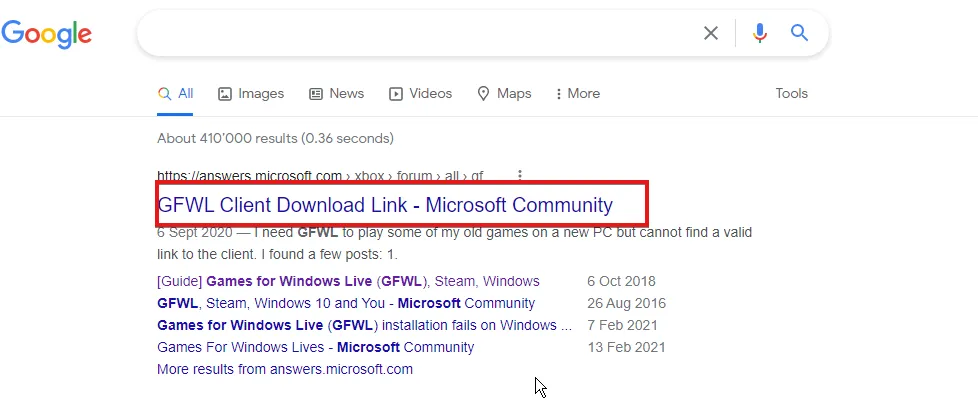This screenshot has height=419, width=978.
Task: Clear the search box with X icon
Action: pos(710,33)
